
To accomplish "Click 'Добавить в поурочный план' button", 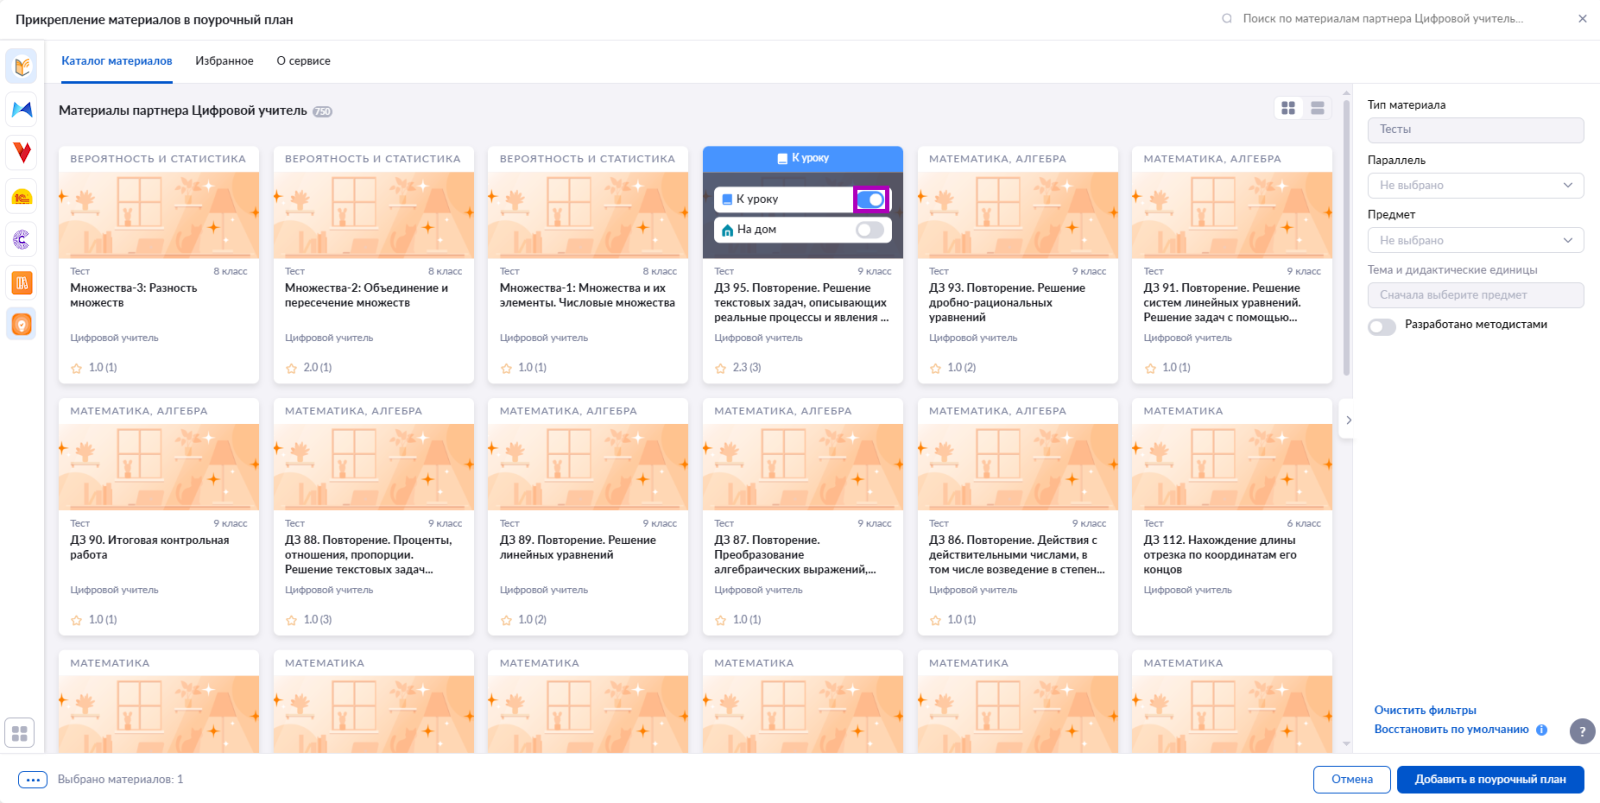I will (1490, 779).
